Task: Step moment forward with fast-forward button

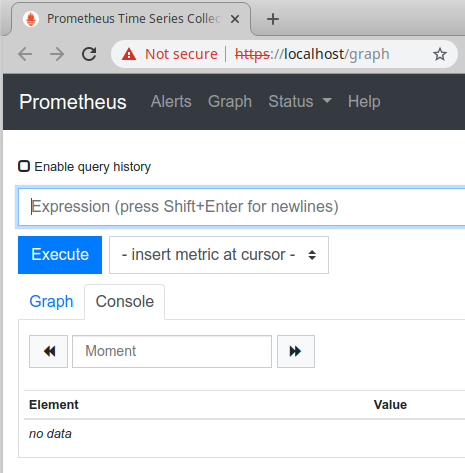Action: [x=296, y=351]
